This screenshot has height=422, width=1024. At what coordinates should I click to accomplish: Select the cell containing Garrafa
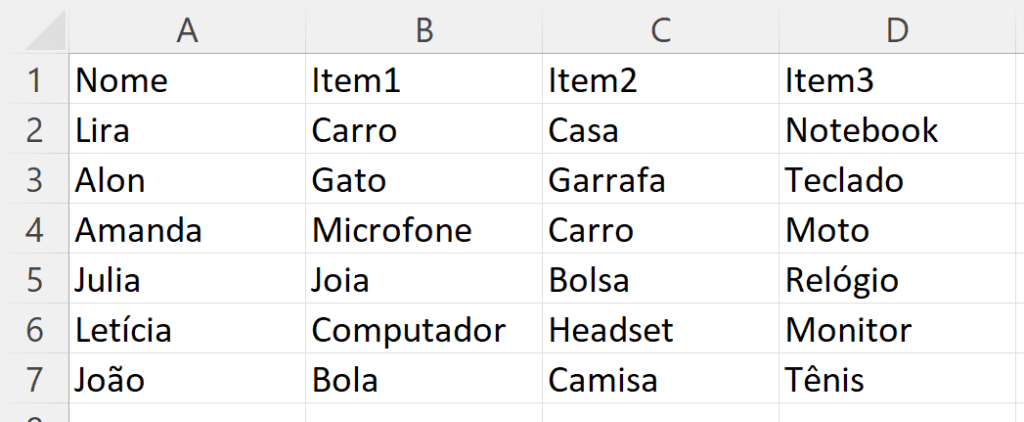tap(660, 179)
